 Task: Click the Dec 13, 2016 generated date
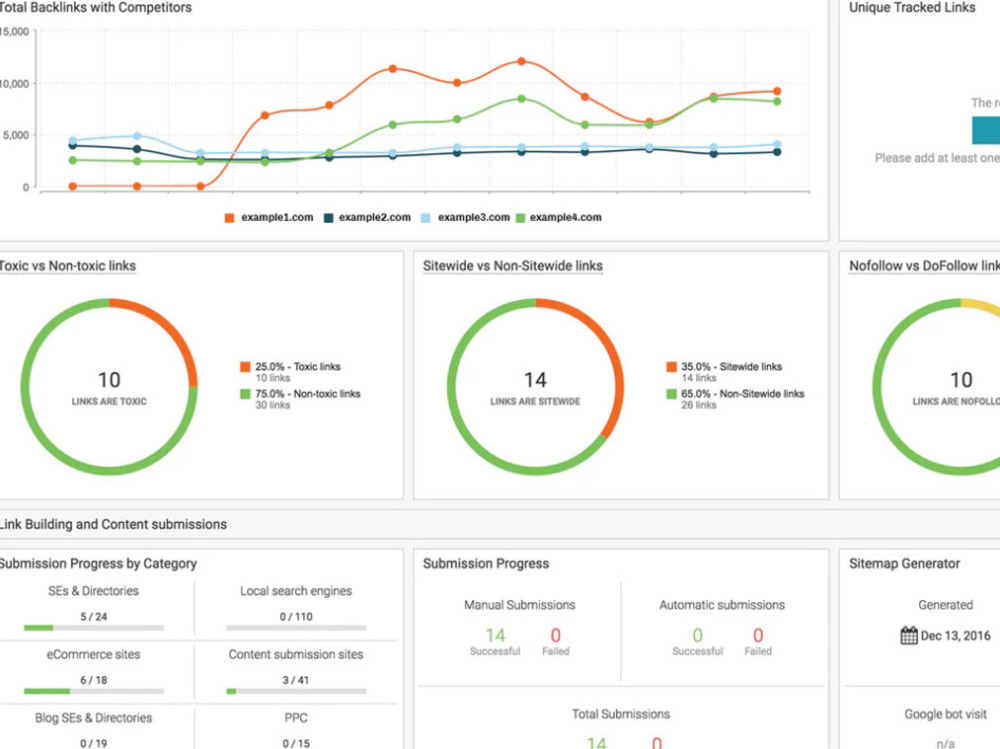click(x=955, y=635)
